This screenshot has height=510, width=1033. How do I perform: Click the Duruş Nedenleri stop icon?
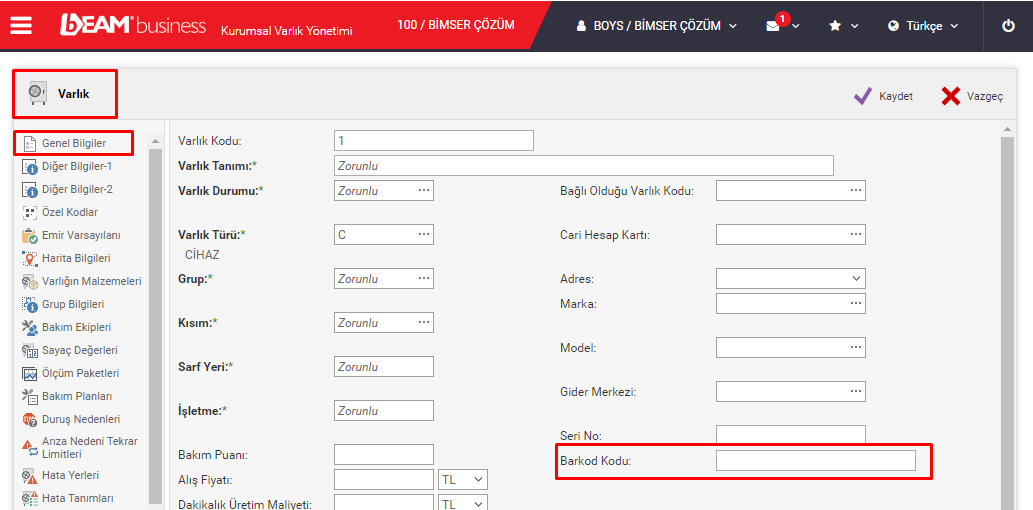click(x=30, y=419)
